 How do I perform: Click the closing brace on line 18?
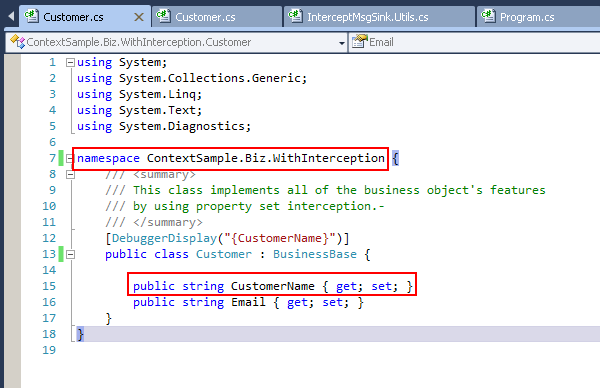pos(80,334)
